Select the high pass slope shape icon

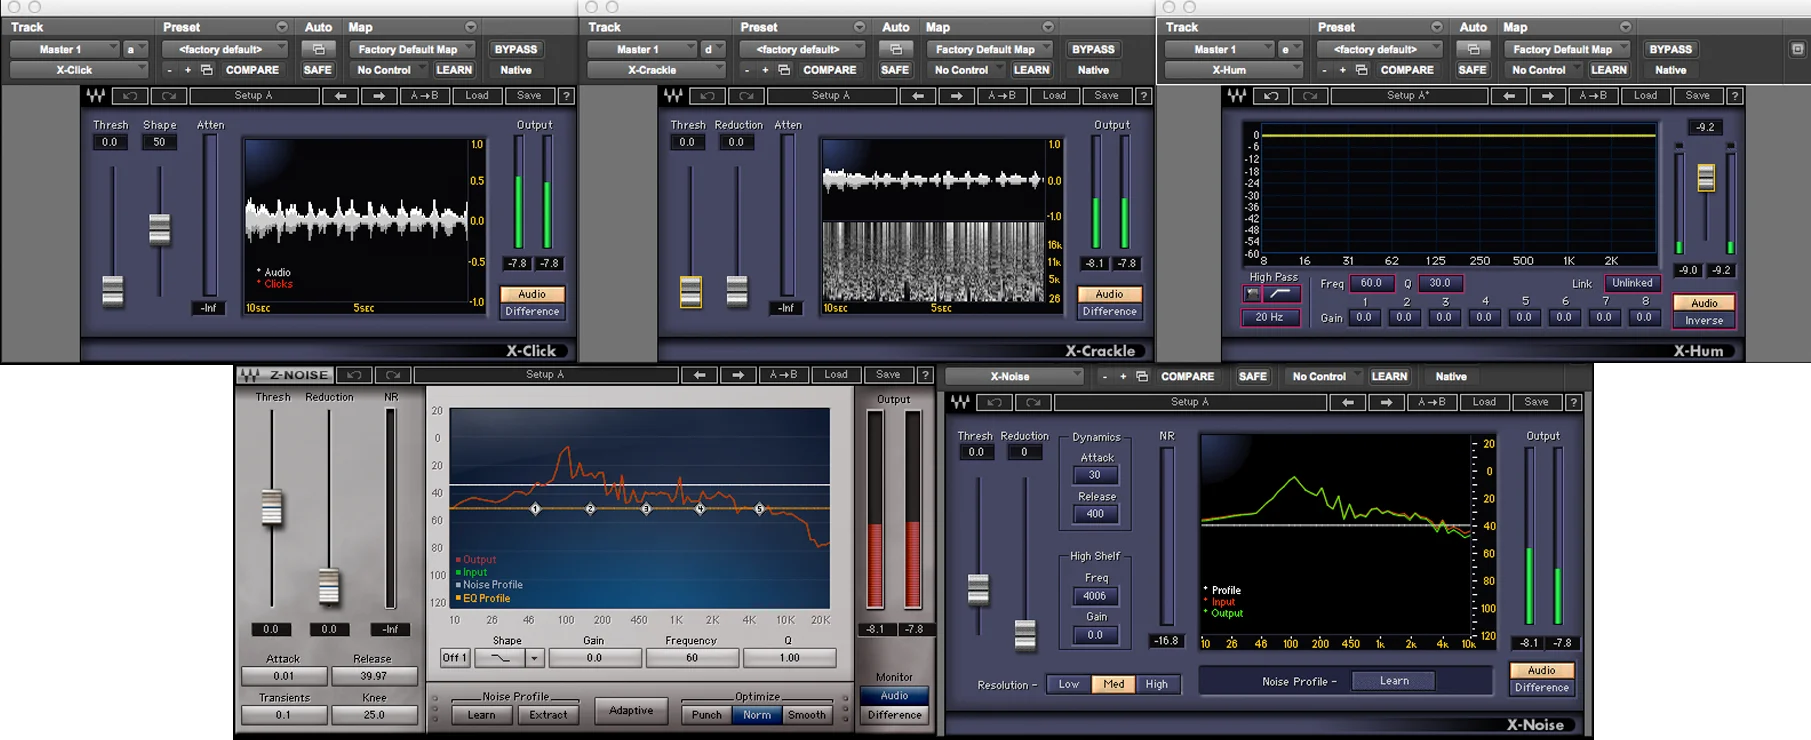coord(1281,294)
